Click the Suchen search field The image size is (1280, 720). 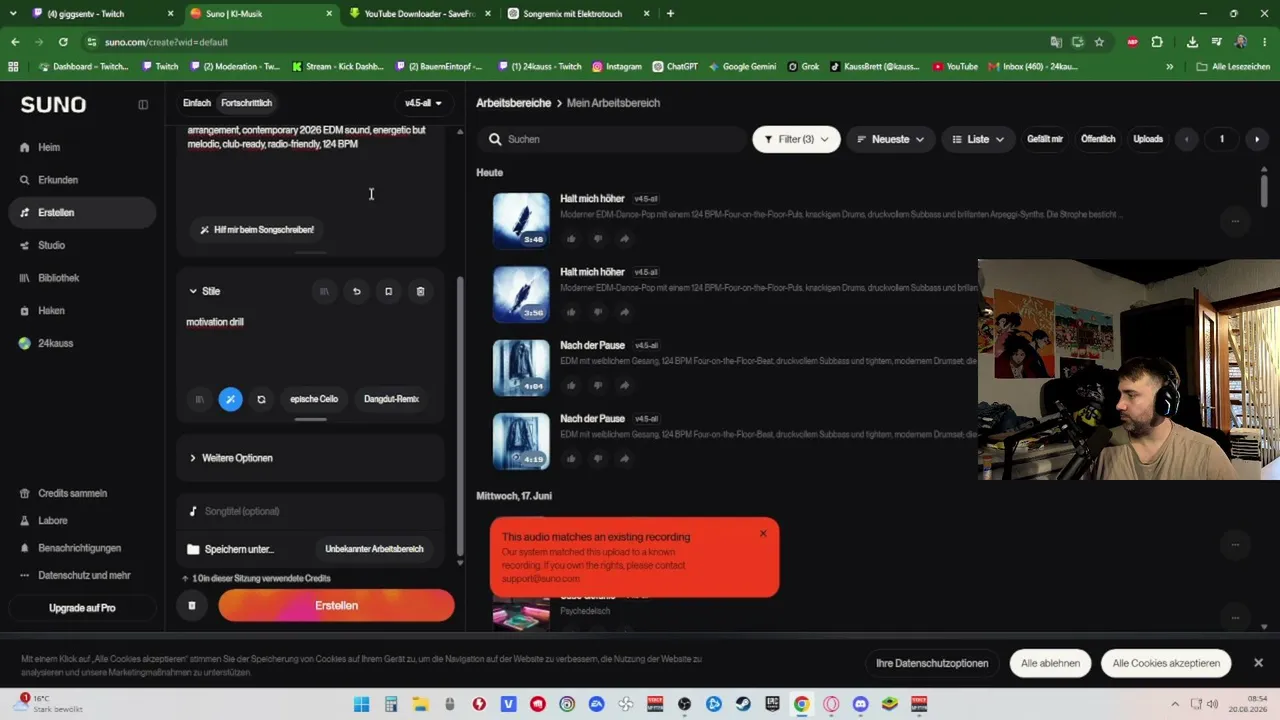611,139
